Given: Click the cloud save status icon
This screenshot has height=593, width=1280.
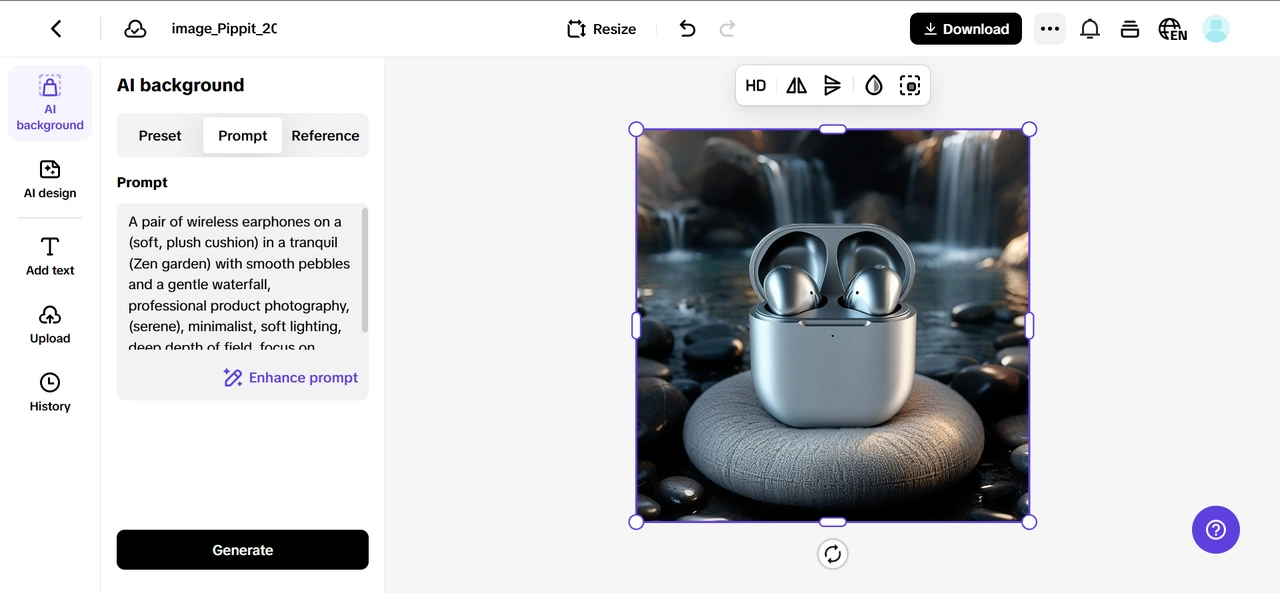Looking at the screenshot, I should pyautogui.click(x=135, y=29).
